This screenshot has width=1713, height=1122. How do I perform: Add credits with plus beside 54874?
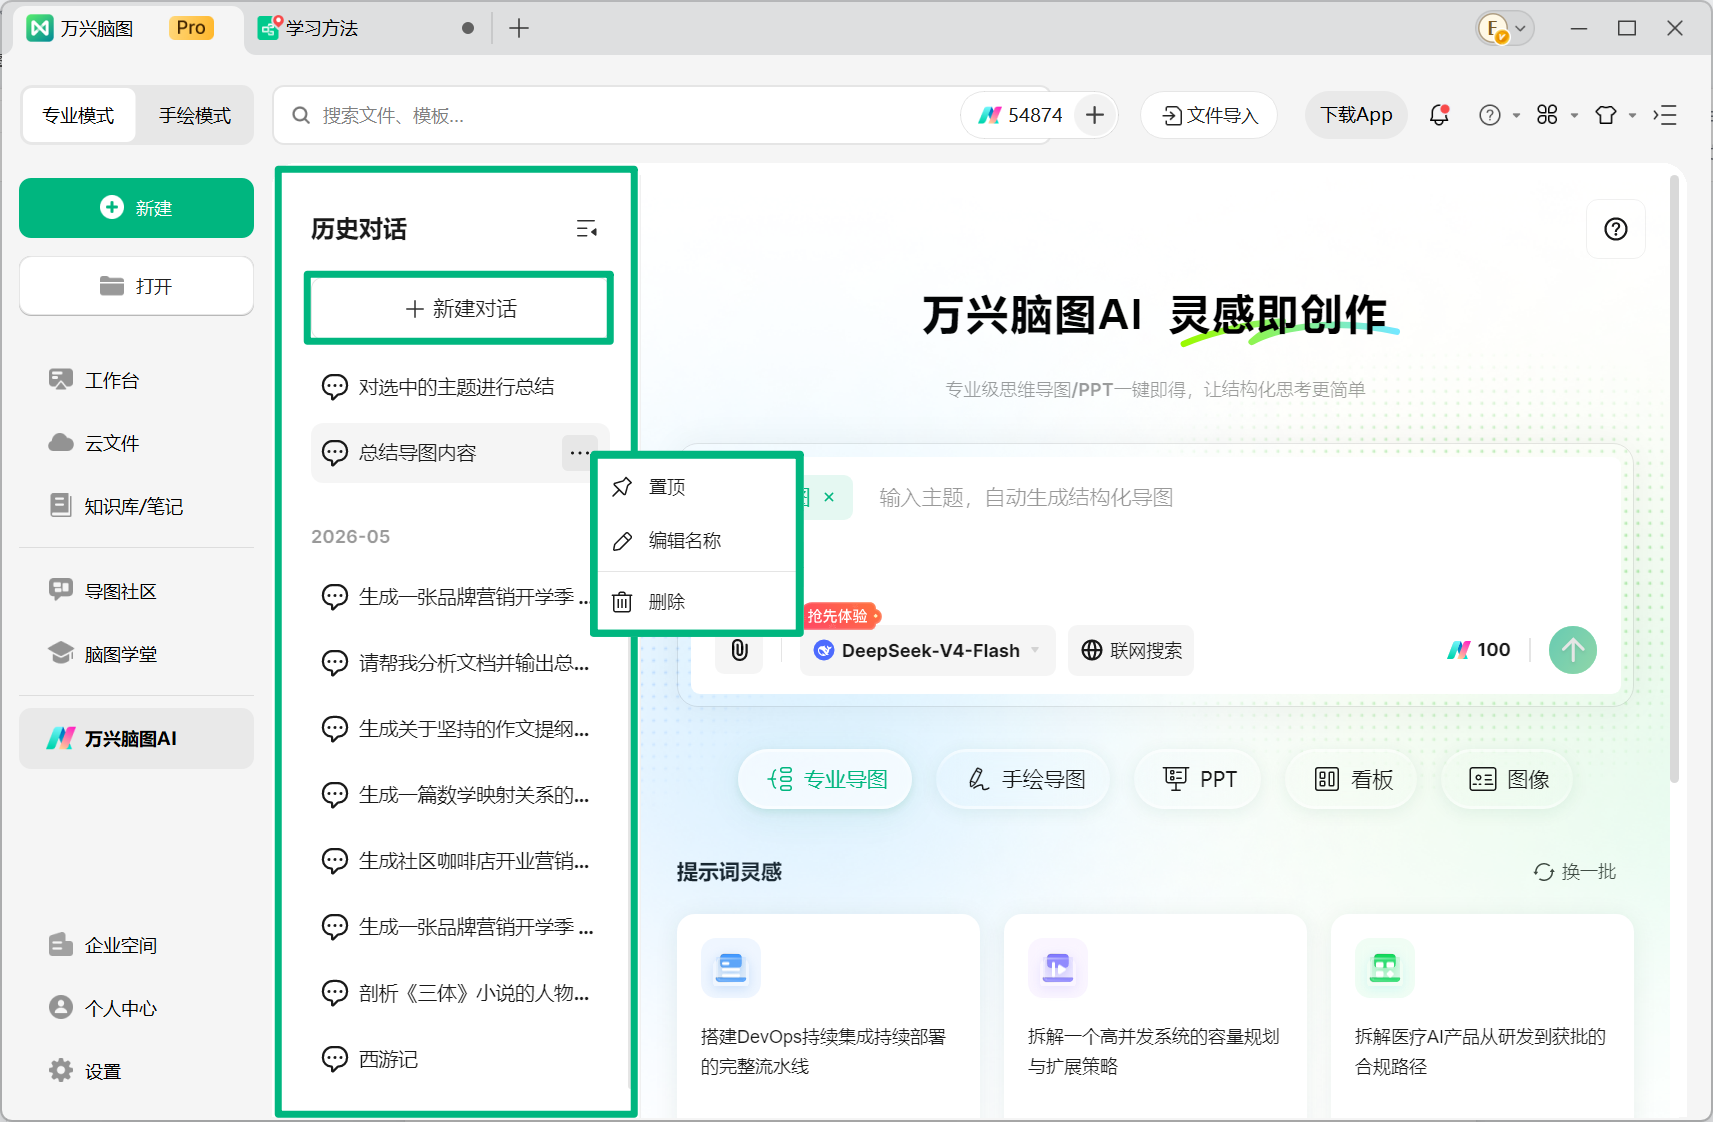(1095, 115)
